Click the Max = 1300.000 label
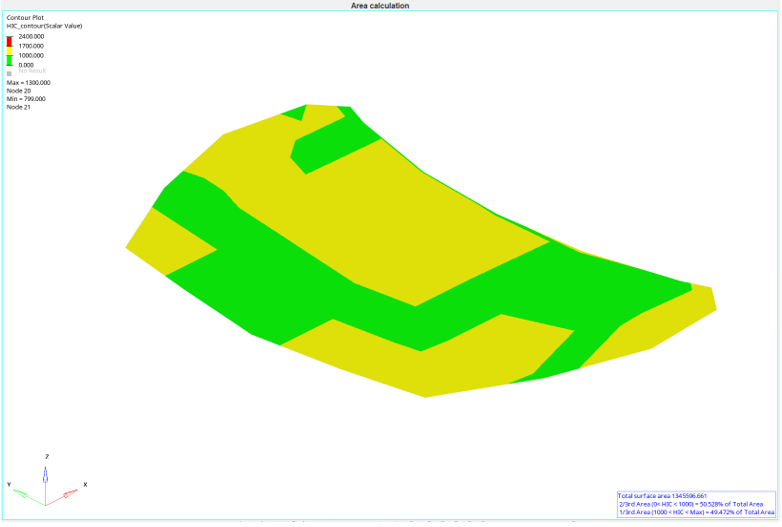782x527 pixels. (x=28, y=83)
